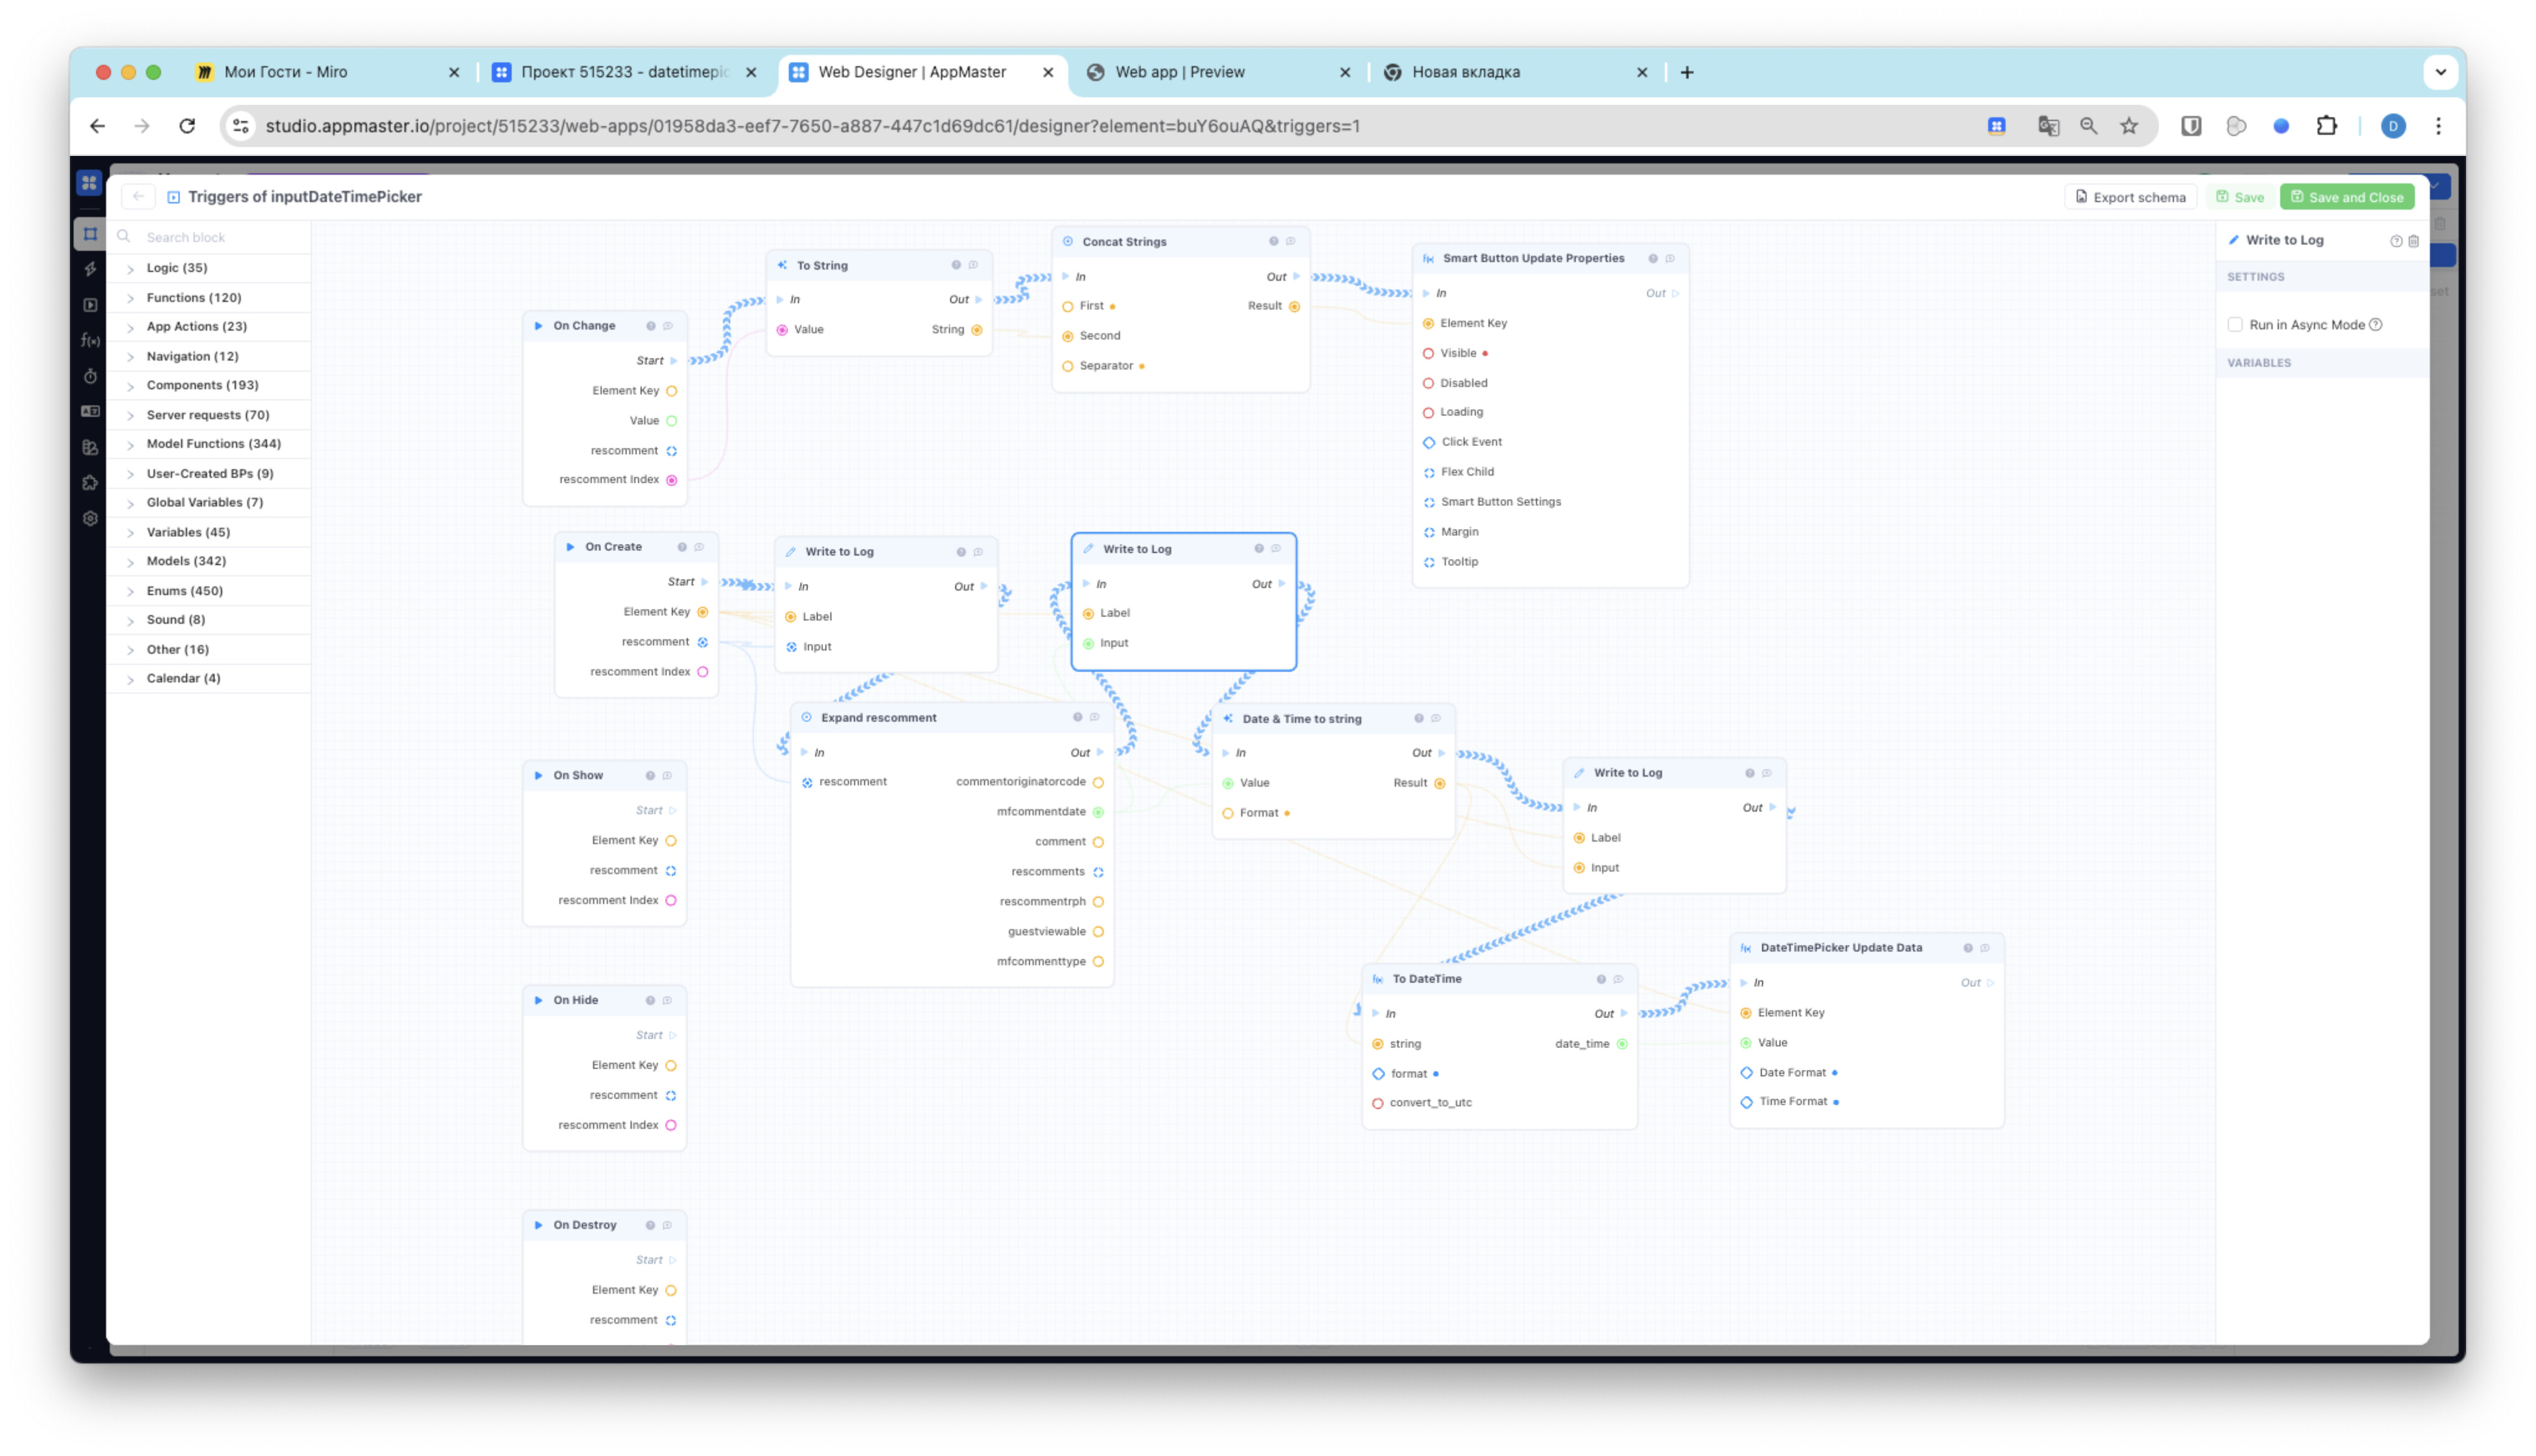2536x1456 pixels.
Task: Select the lightning bolt sidebar icon
Action: 90,269
